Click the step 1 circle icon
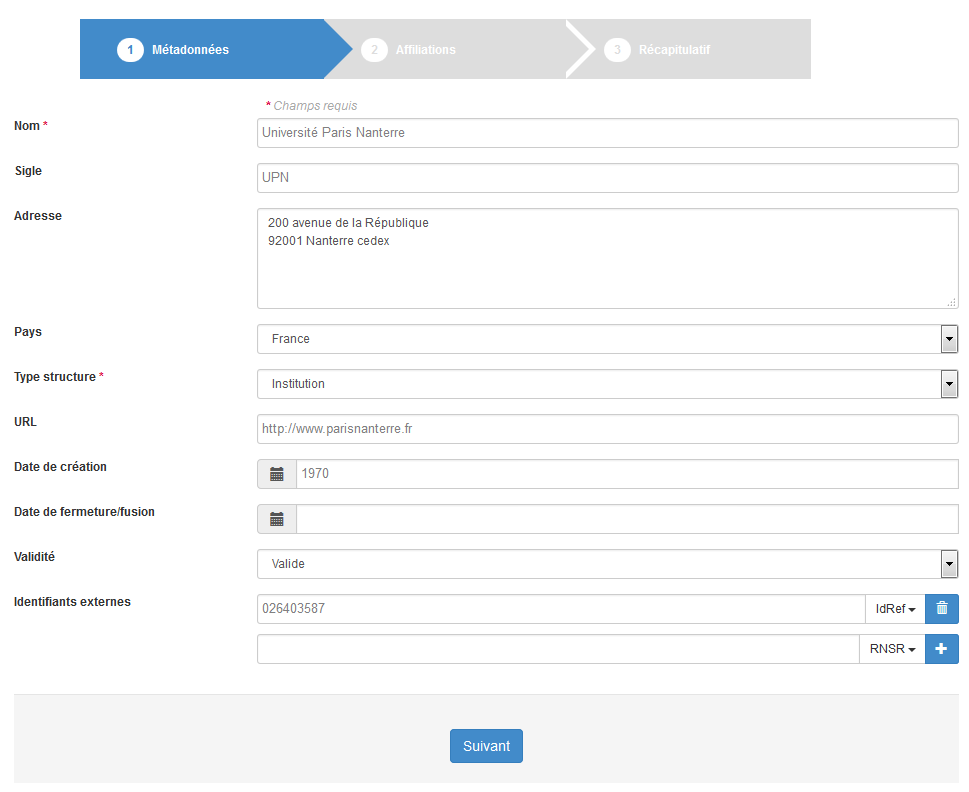 pyautogui.click(x=130, y=49)
